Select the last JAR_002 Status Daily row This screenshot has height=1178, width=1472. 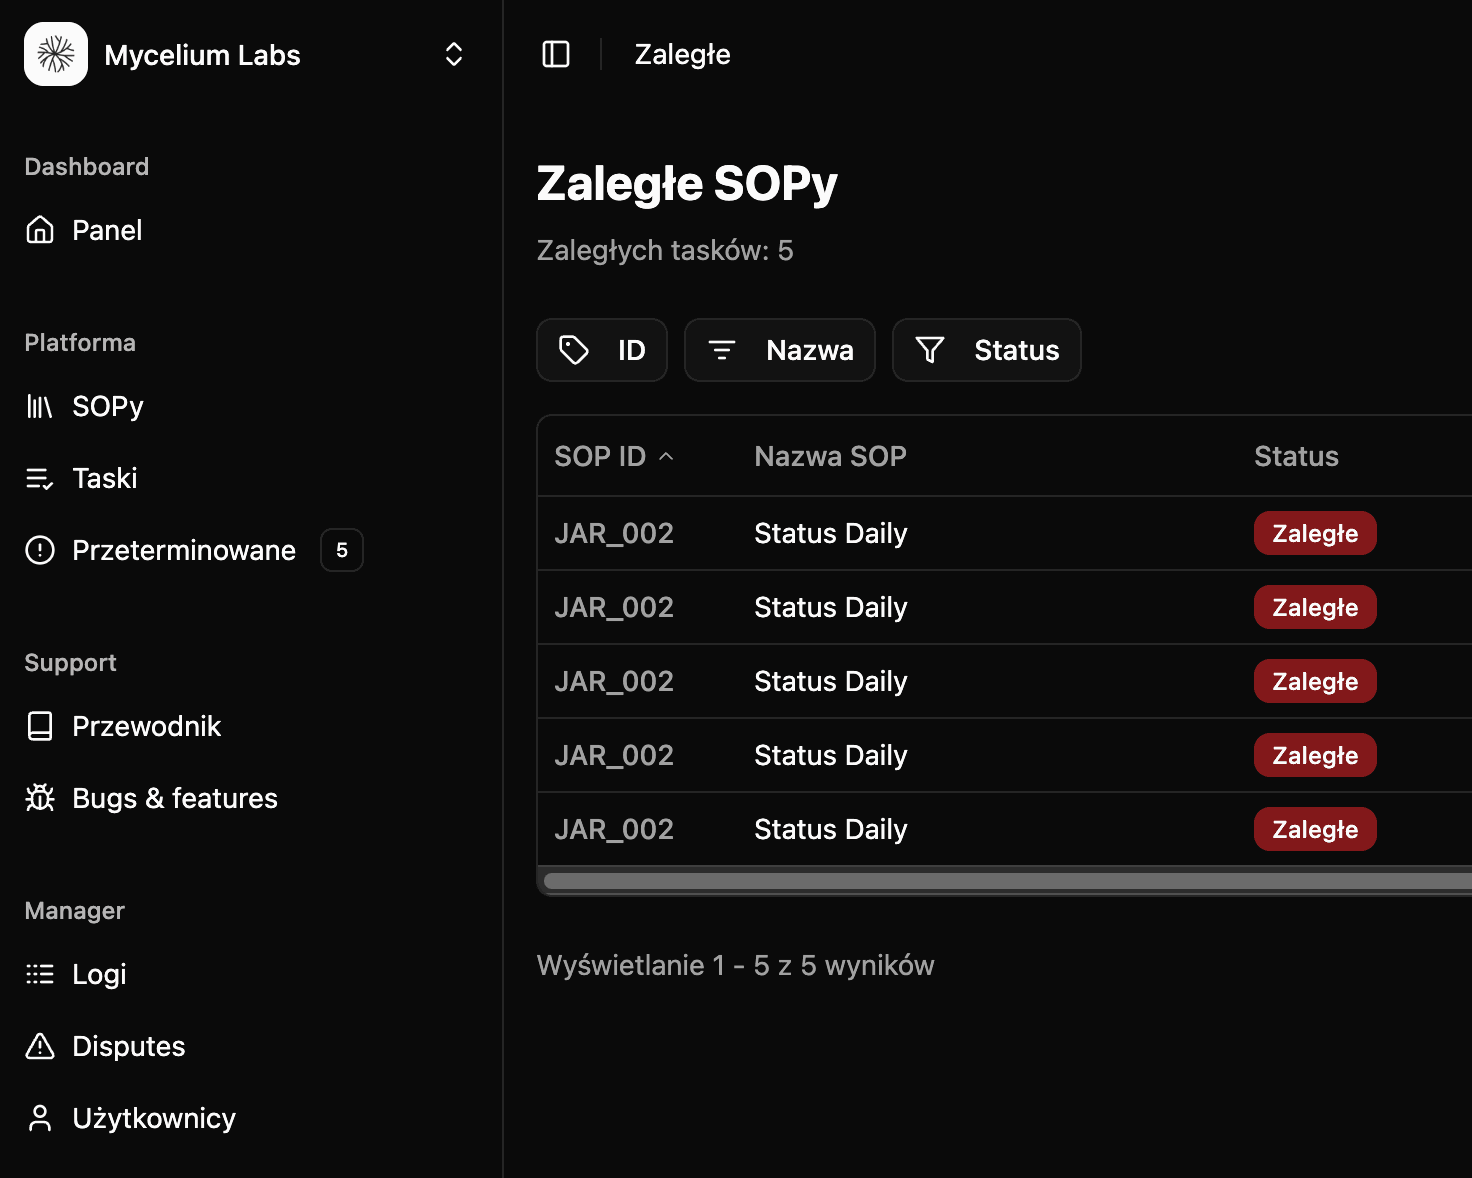[830, 829]
